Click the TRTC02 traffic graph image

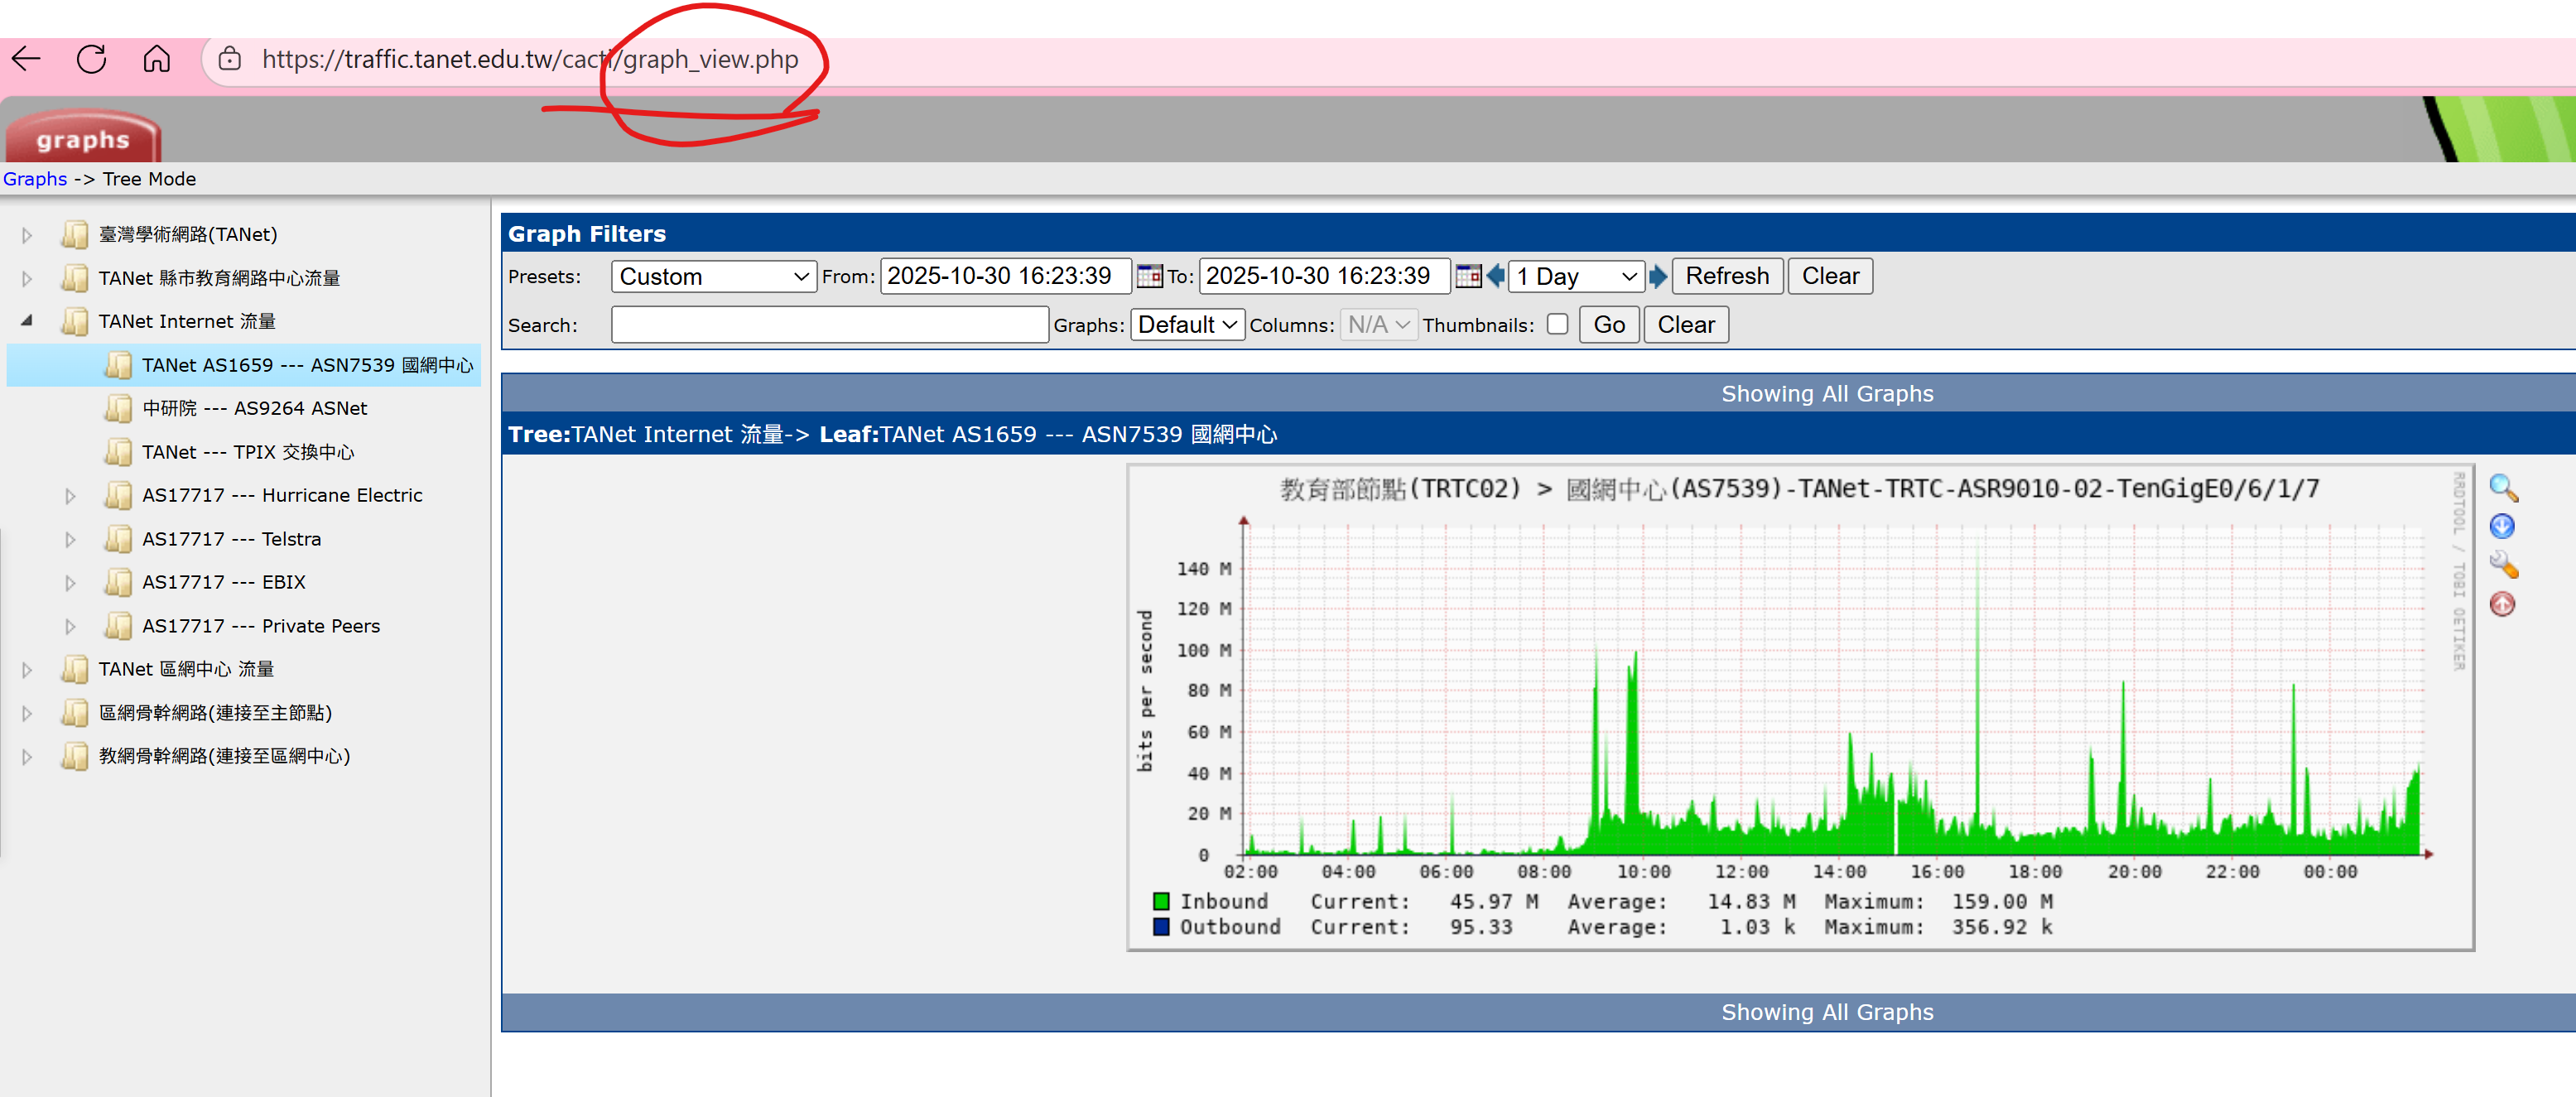coord(1800,707)
